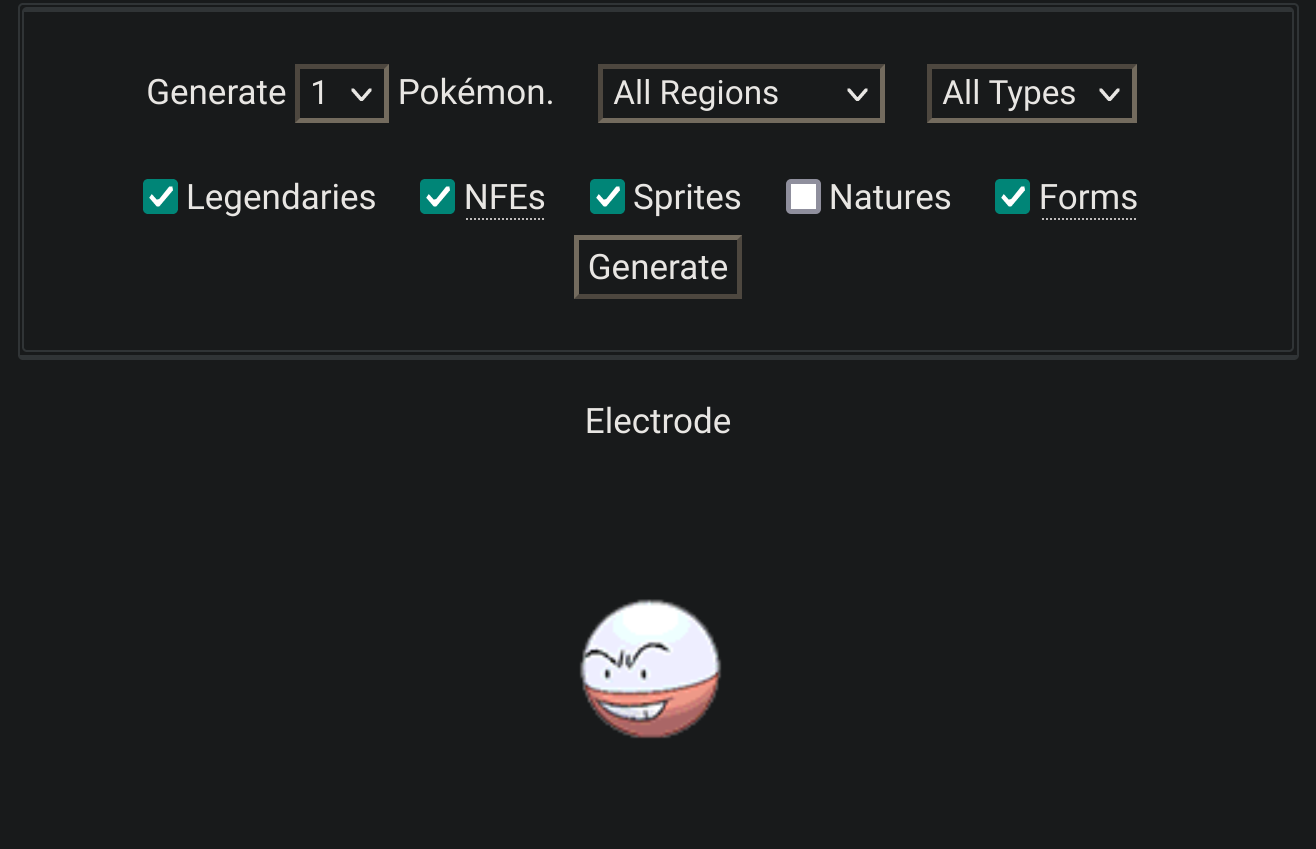Uncheck the Legendaries checkbox
1316x849 pixels.
click(x=160, y=197)
